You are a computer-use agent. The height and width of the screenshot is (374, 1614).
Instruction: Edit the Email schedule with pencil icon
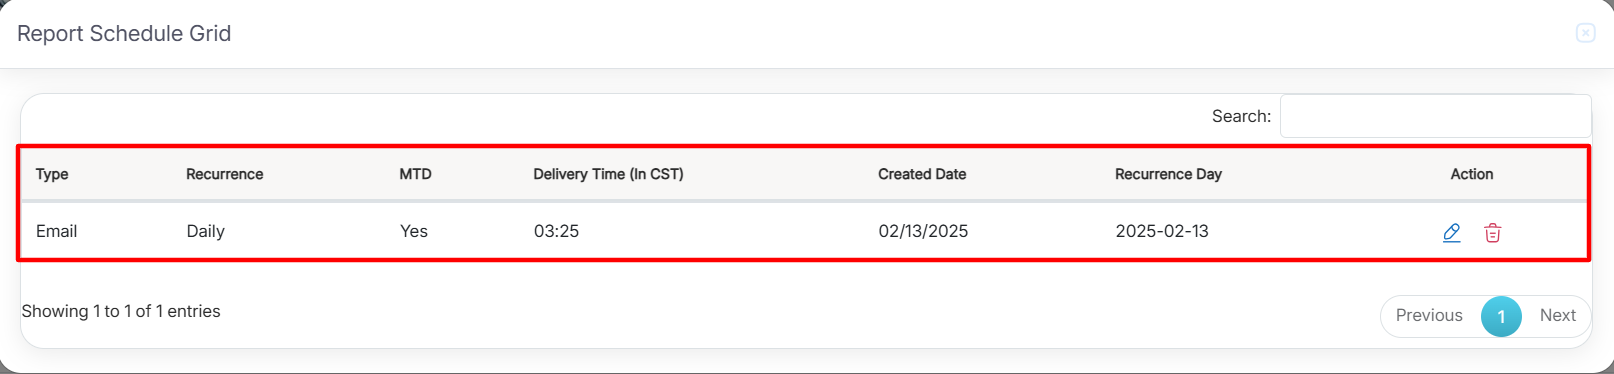coord(1452,233)
